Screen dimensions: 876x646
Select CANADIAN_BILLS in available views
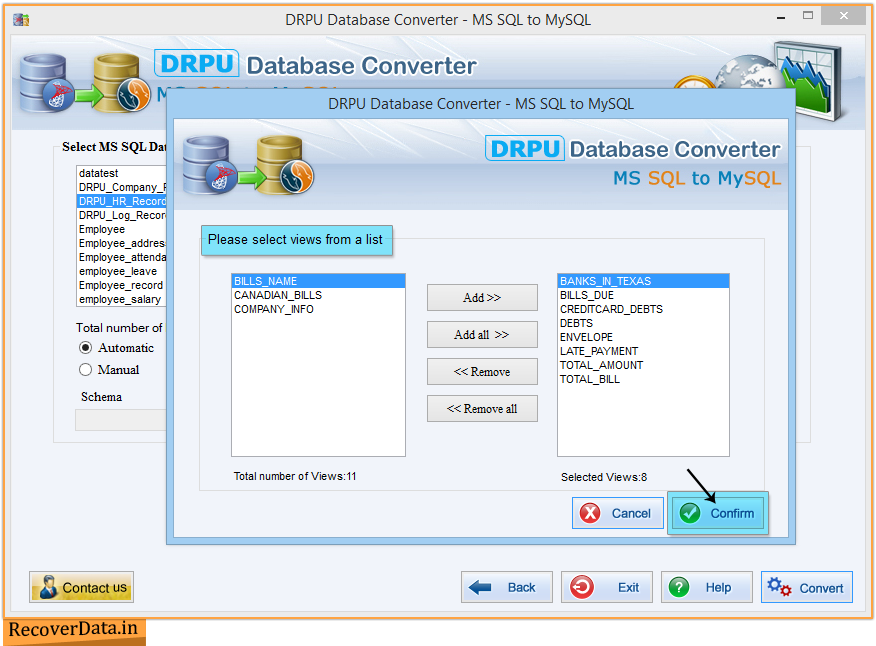click(x=318, y=295)
